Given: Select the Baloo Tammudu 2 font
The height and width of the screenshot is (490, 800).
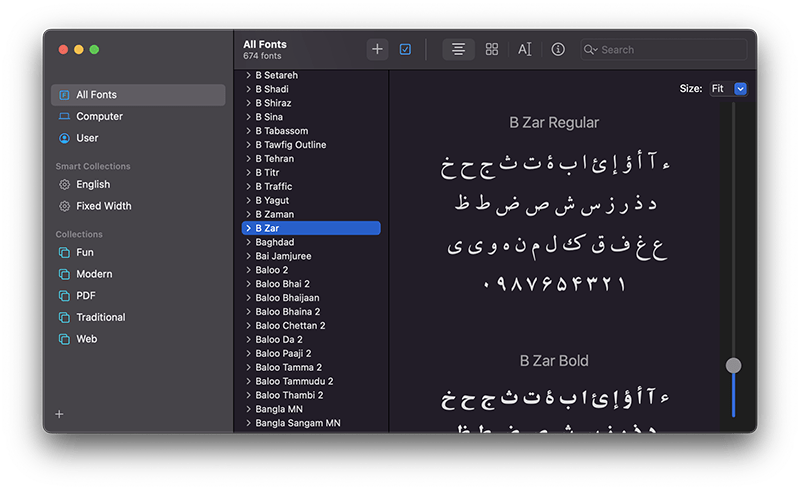Looking at the screenshot, I should (x=311, y=381).
